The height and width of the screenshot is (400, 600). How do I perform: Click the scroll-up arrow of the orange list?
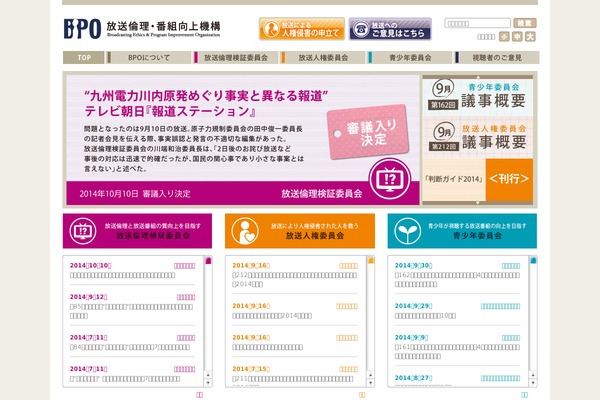pyautogui.click(x=370, y=375)
